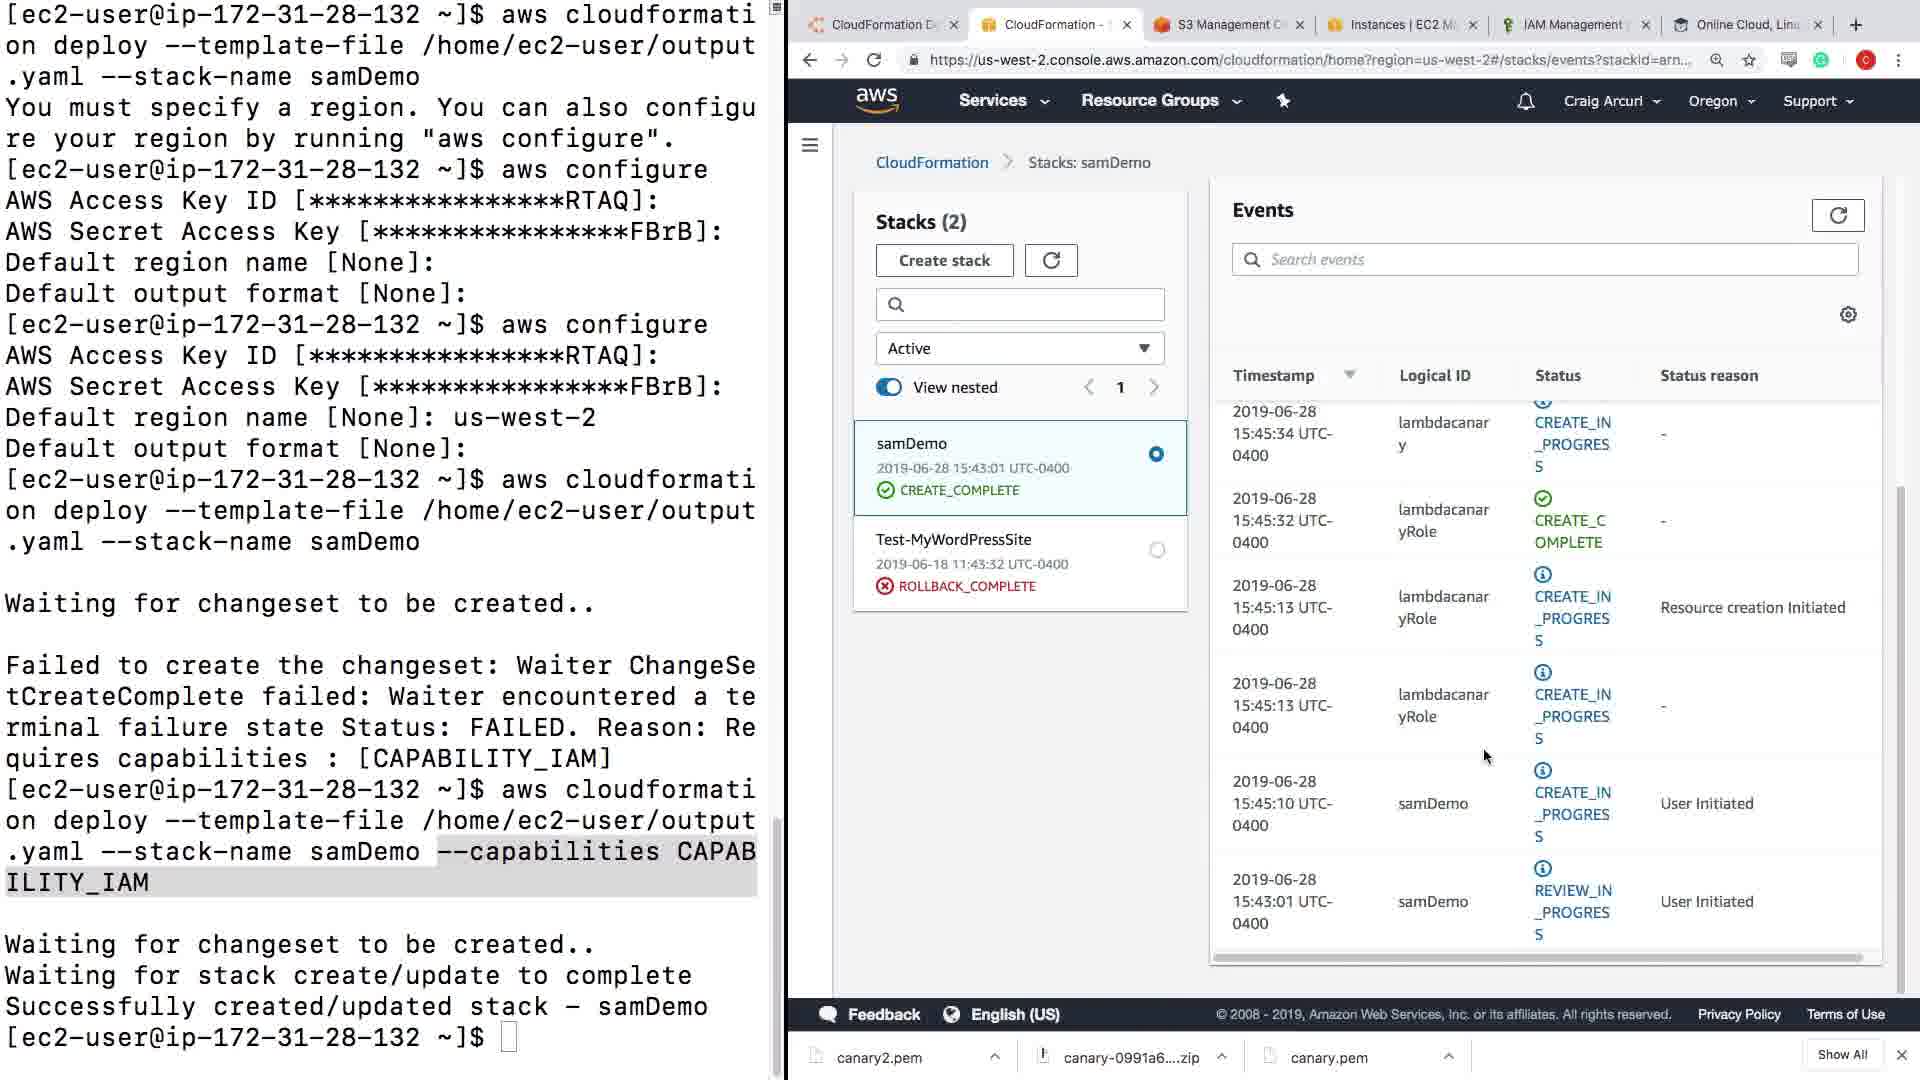Select the samDemo stack radio button

1156,454
